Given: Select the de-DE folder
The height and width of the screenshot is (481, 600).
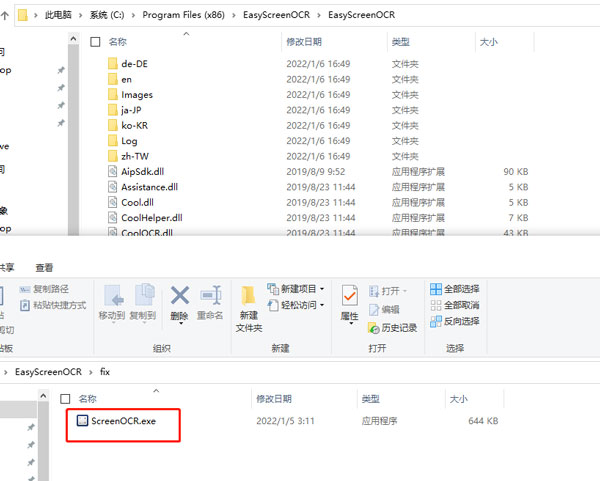Looking at the screenshot, I should coord(134,64).
